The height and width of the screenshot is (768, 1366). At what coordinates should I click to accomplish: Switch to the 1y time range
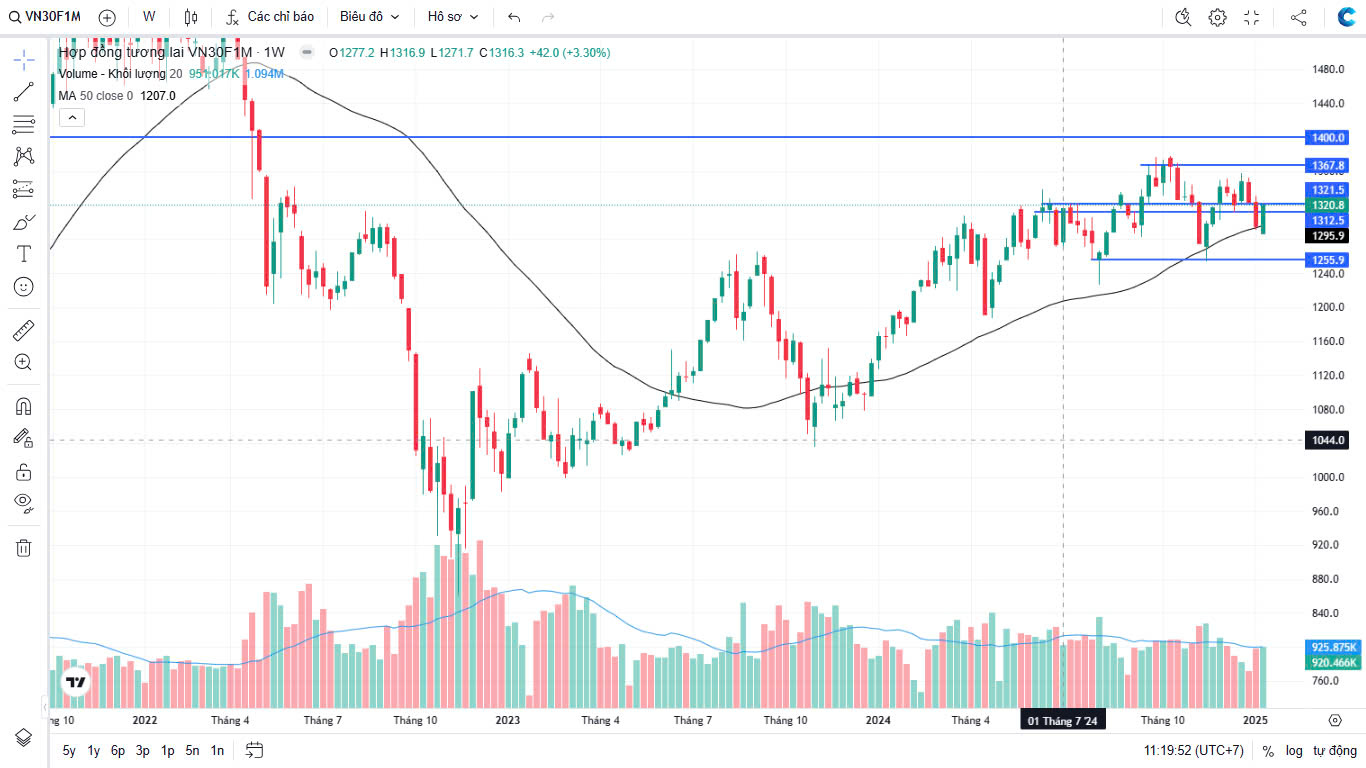pos(93,750)
